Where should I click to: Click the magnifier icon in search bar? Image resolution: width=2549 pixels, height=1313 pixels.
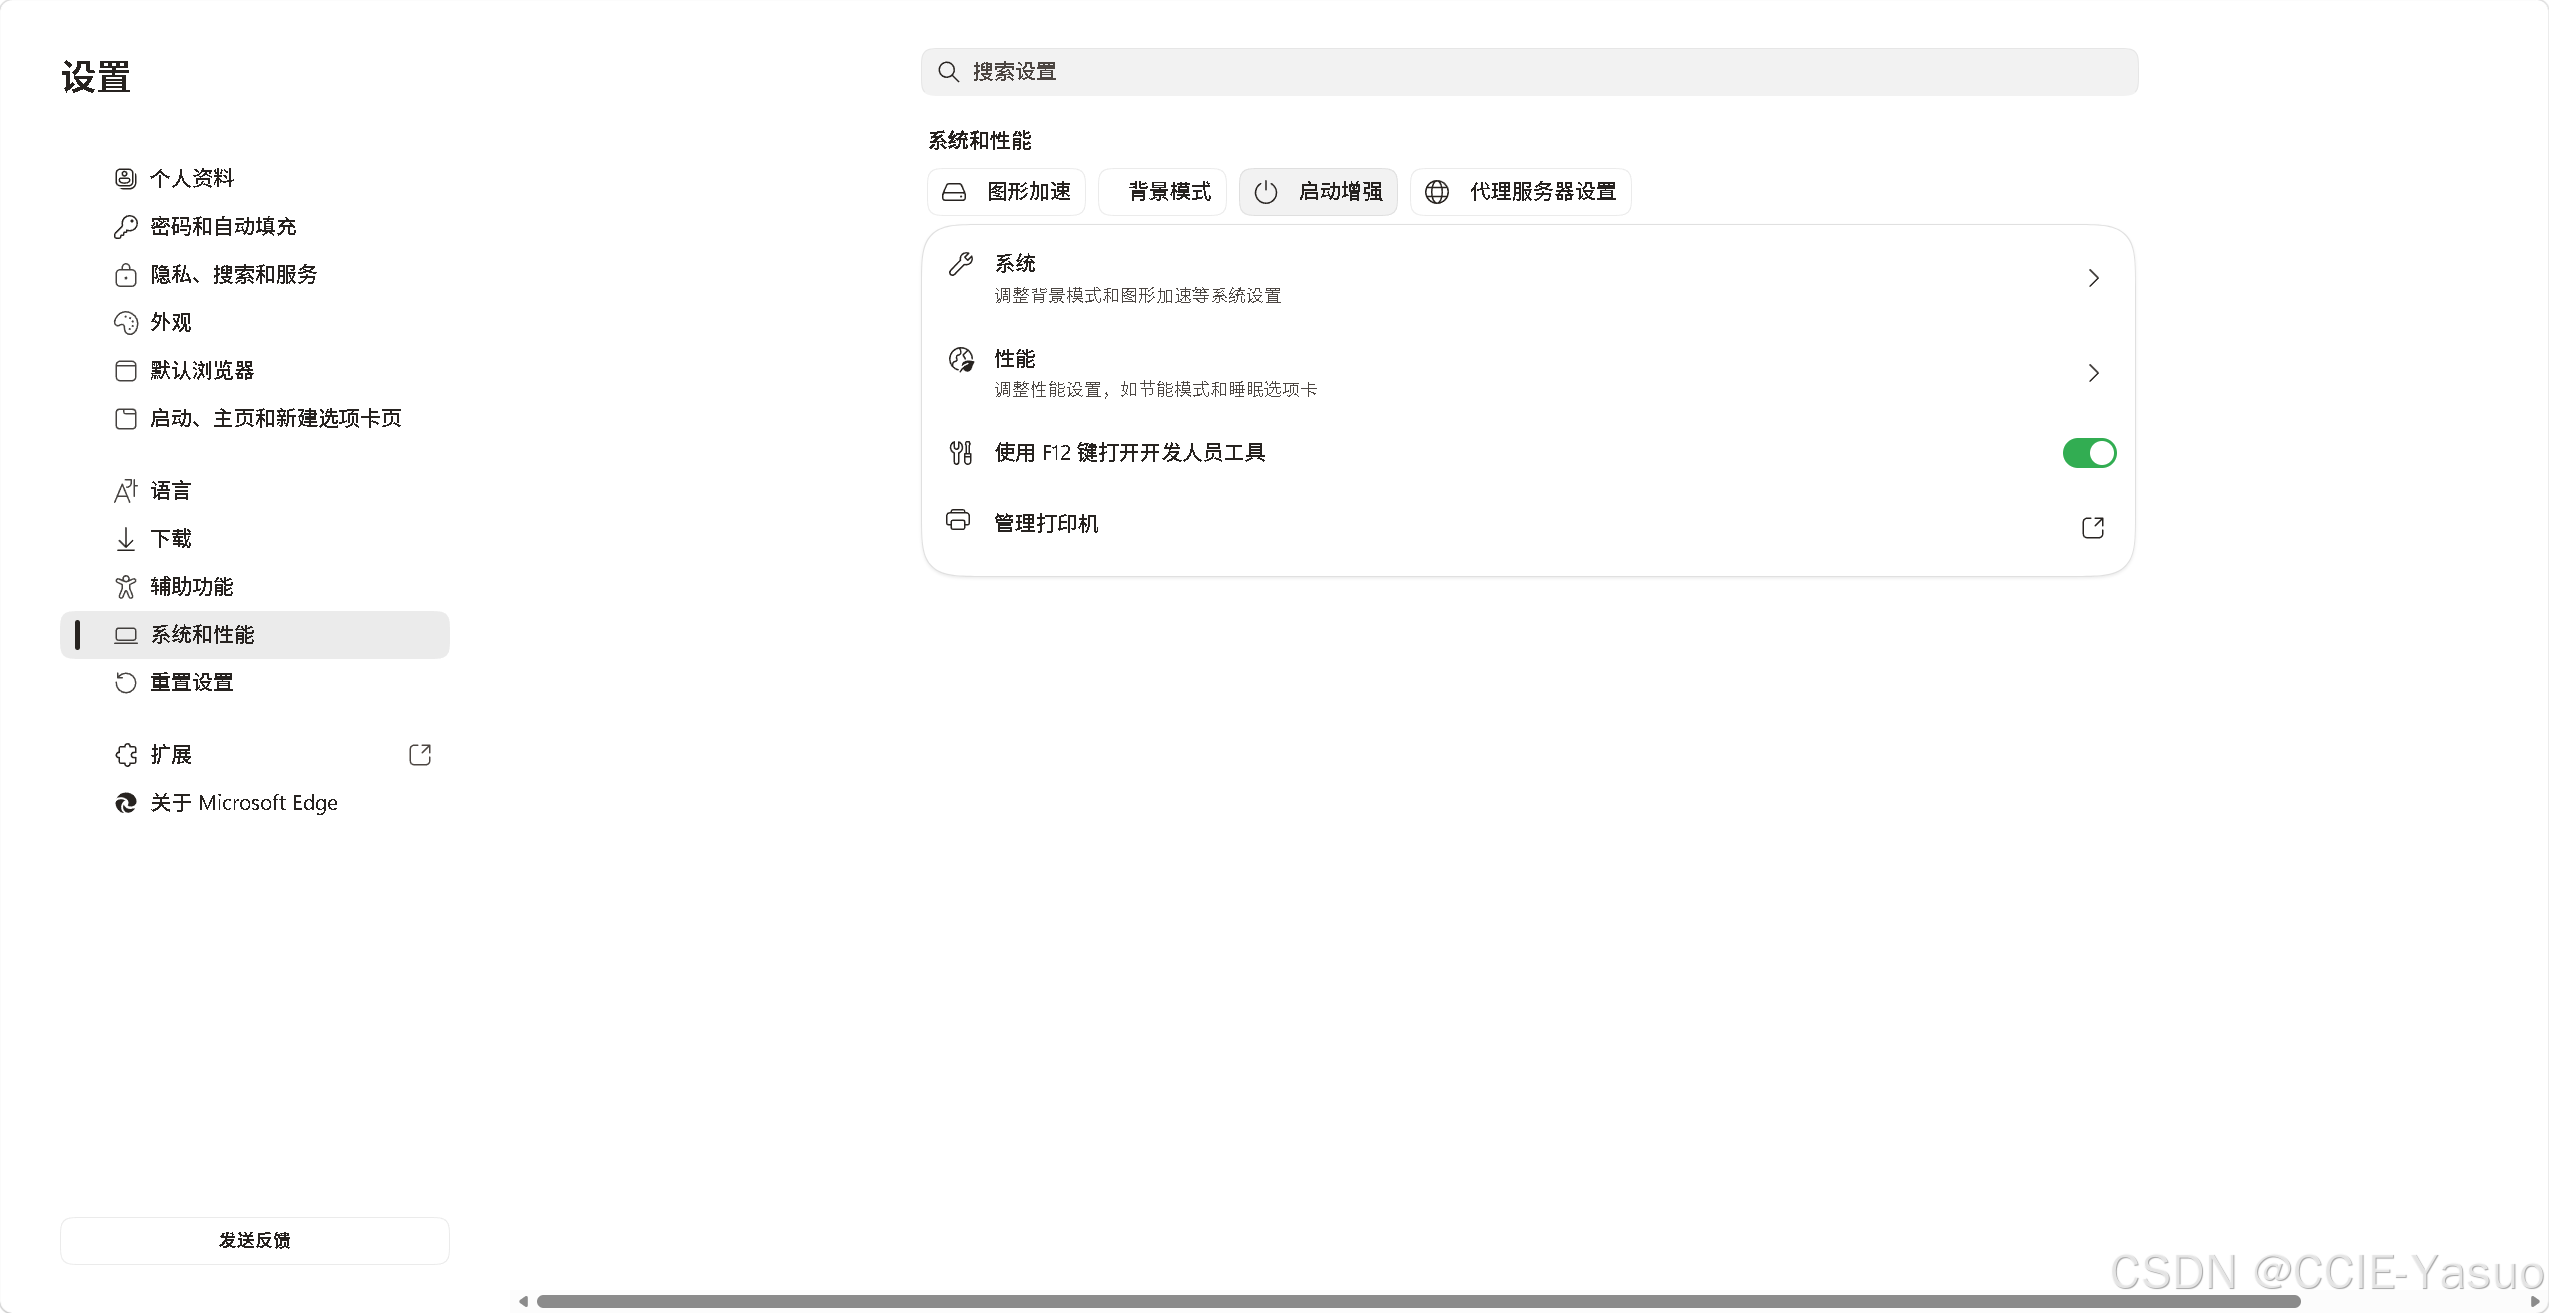948,72
